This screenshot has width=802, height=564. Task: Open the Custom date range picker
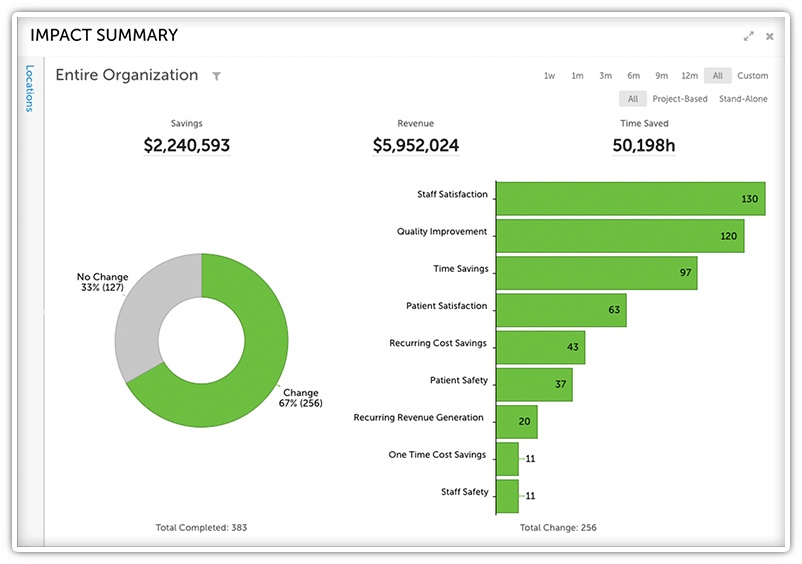[x=752, y=76]
